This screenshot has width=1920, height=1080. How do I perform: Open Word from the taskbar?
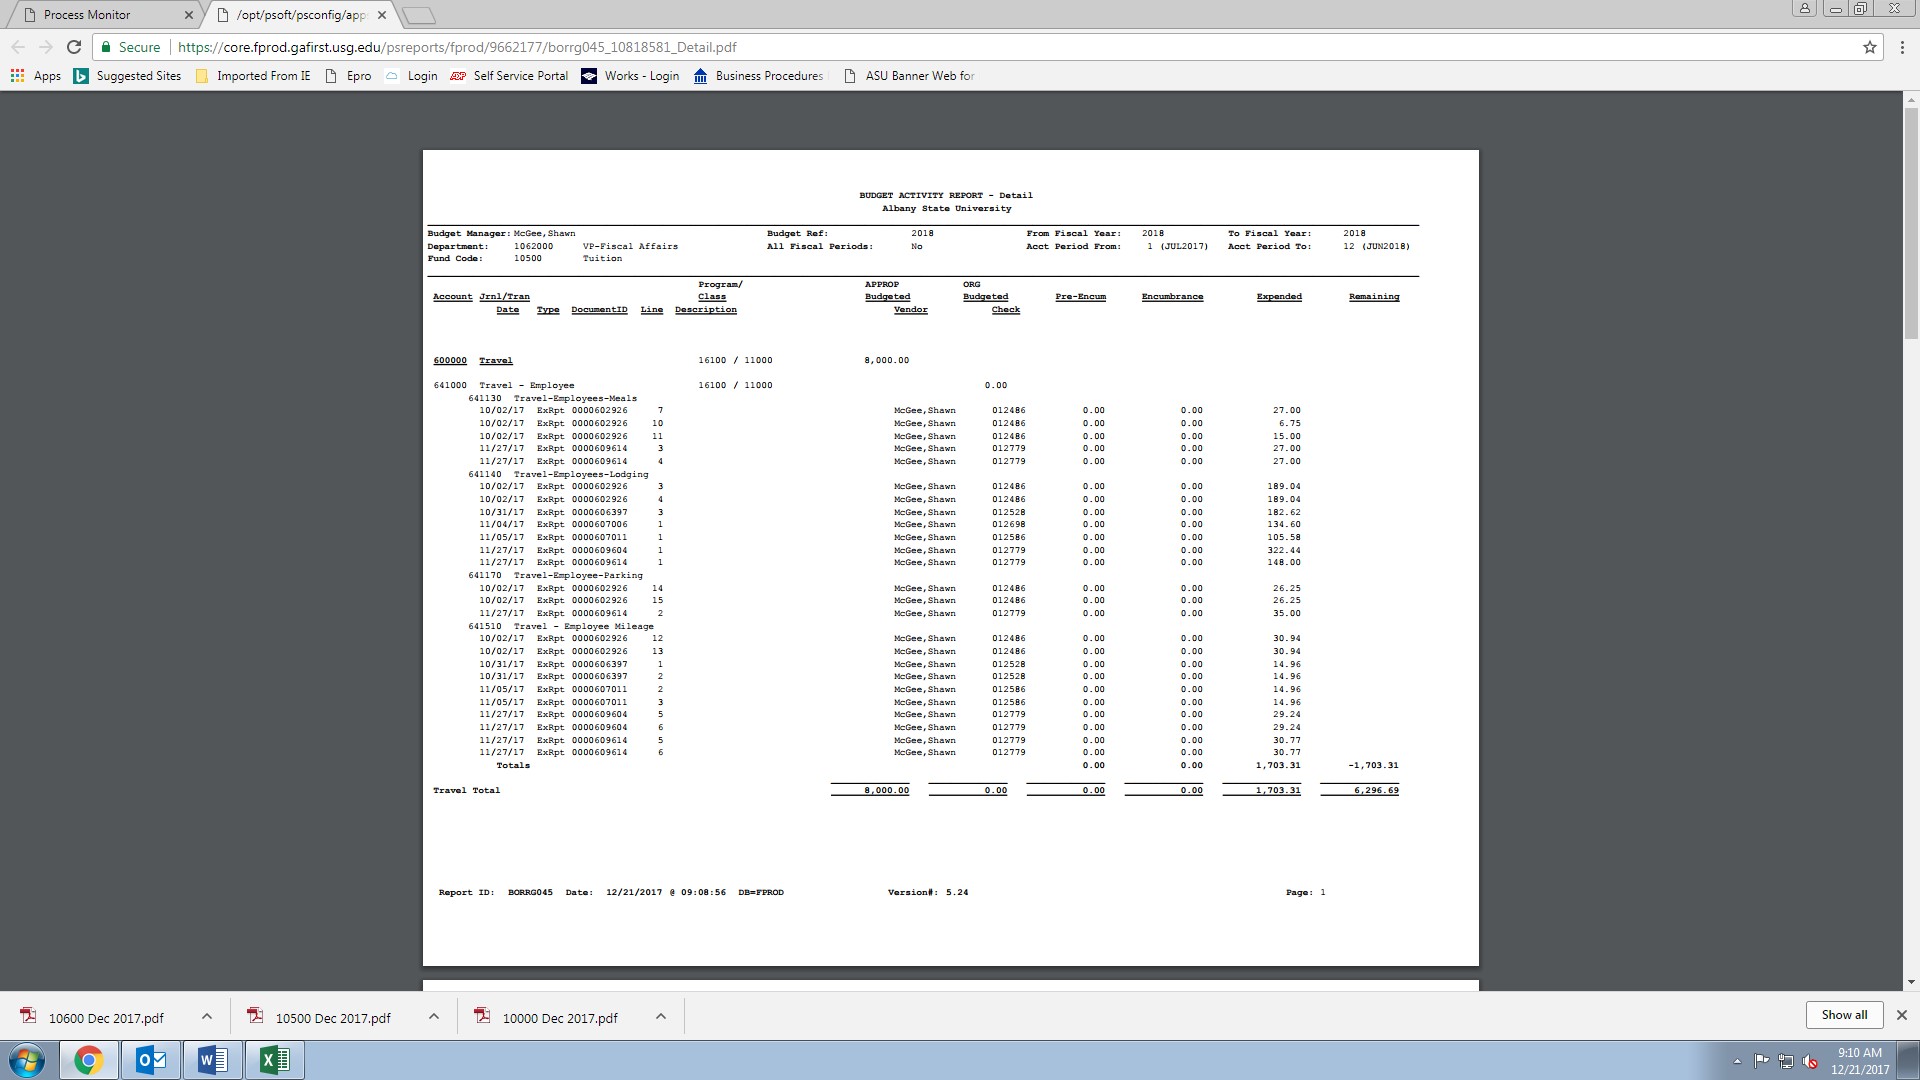213,1060
